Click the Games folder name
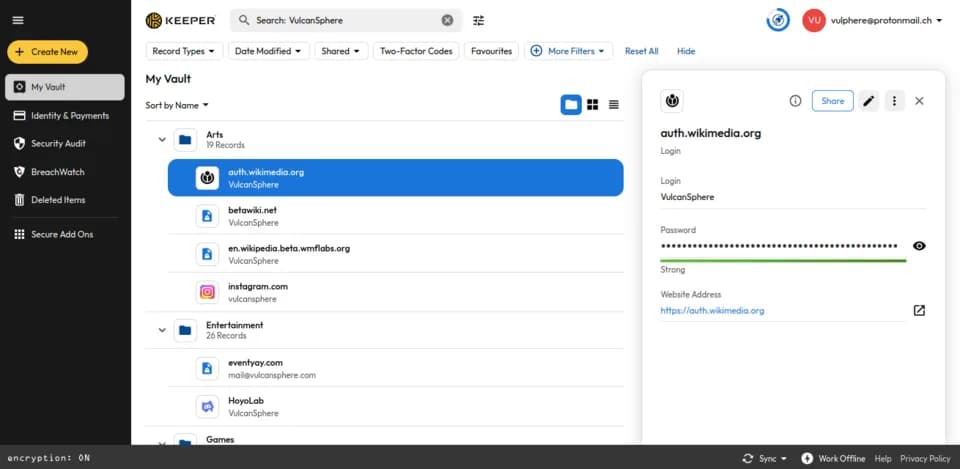 coord(220,440)
